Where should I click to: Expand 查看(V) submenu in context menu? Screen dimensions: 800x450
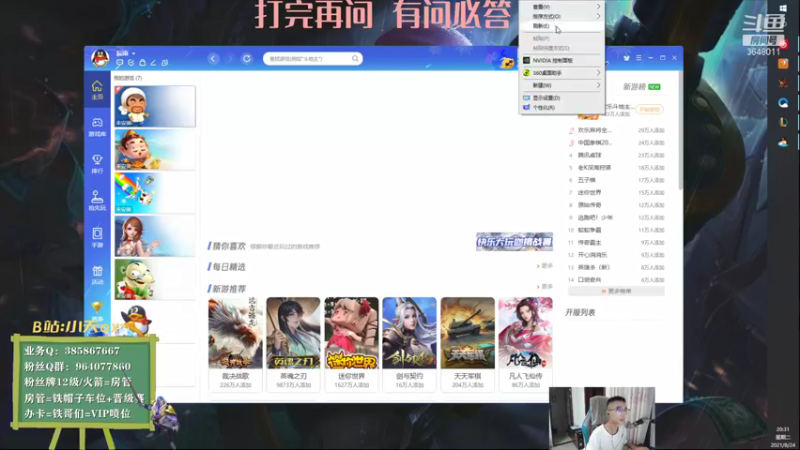562,7
